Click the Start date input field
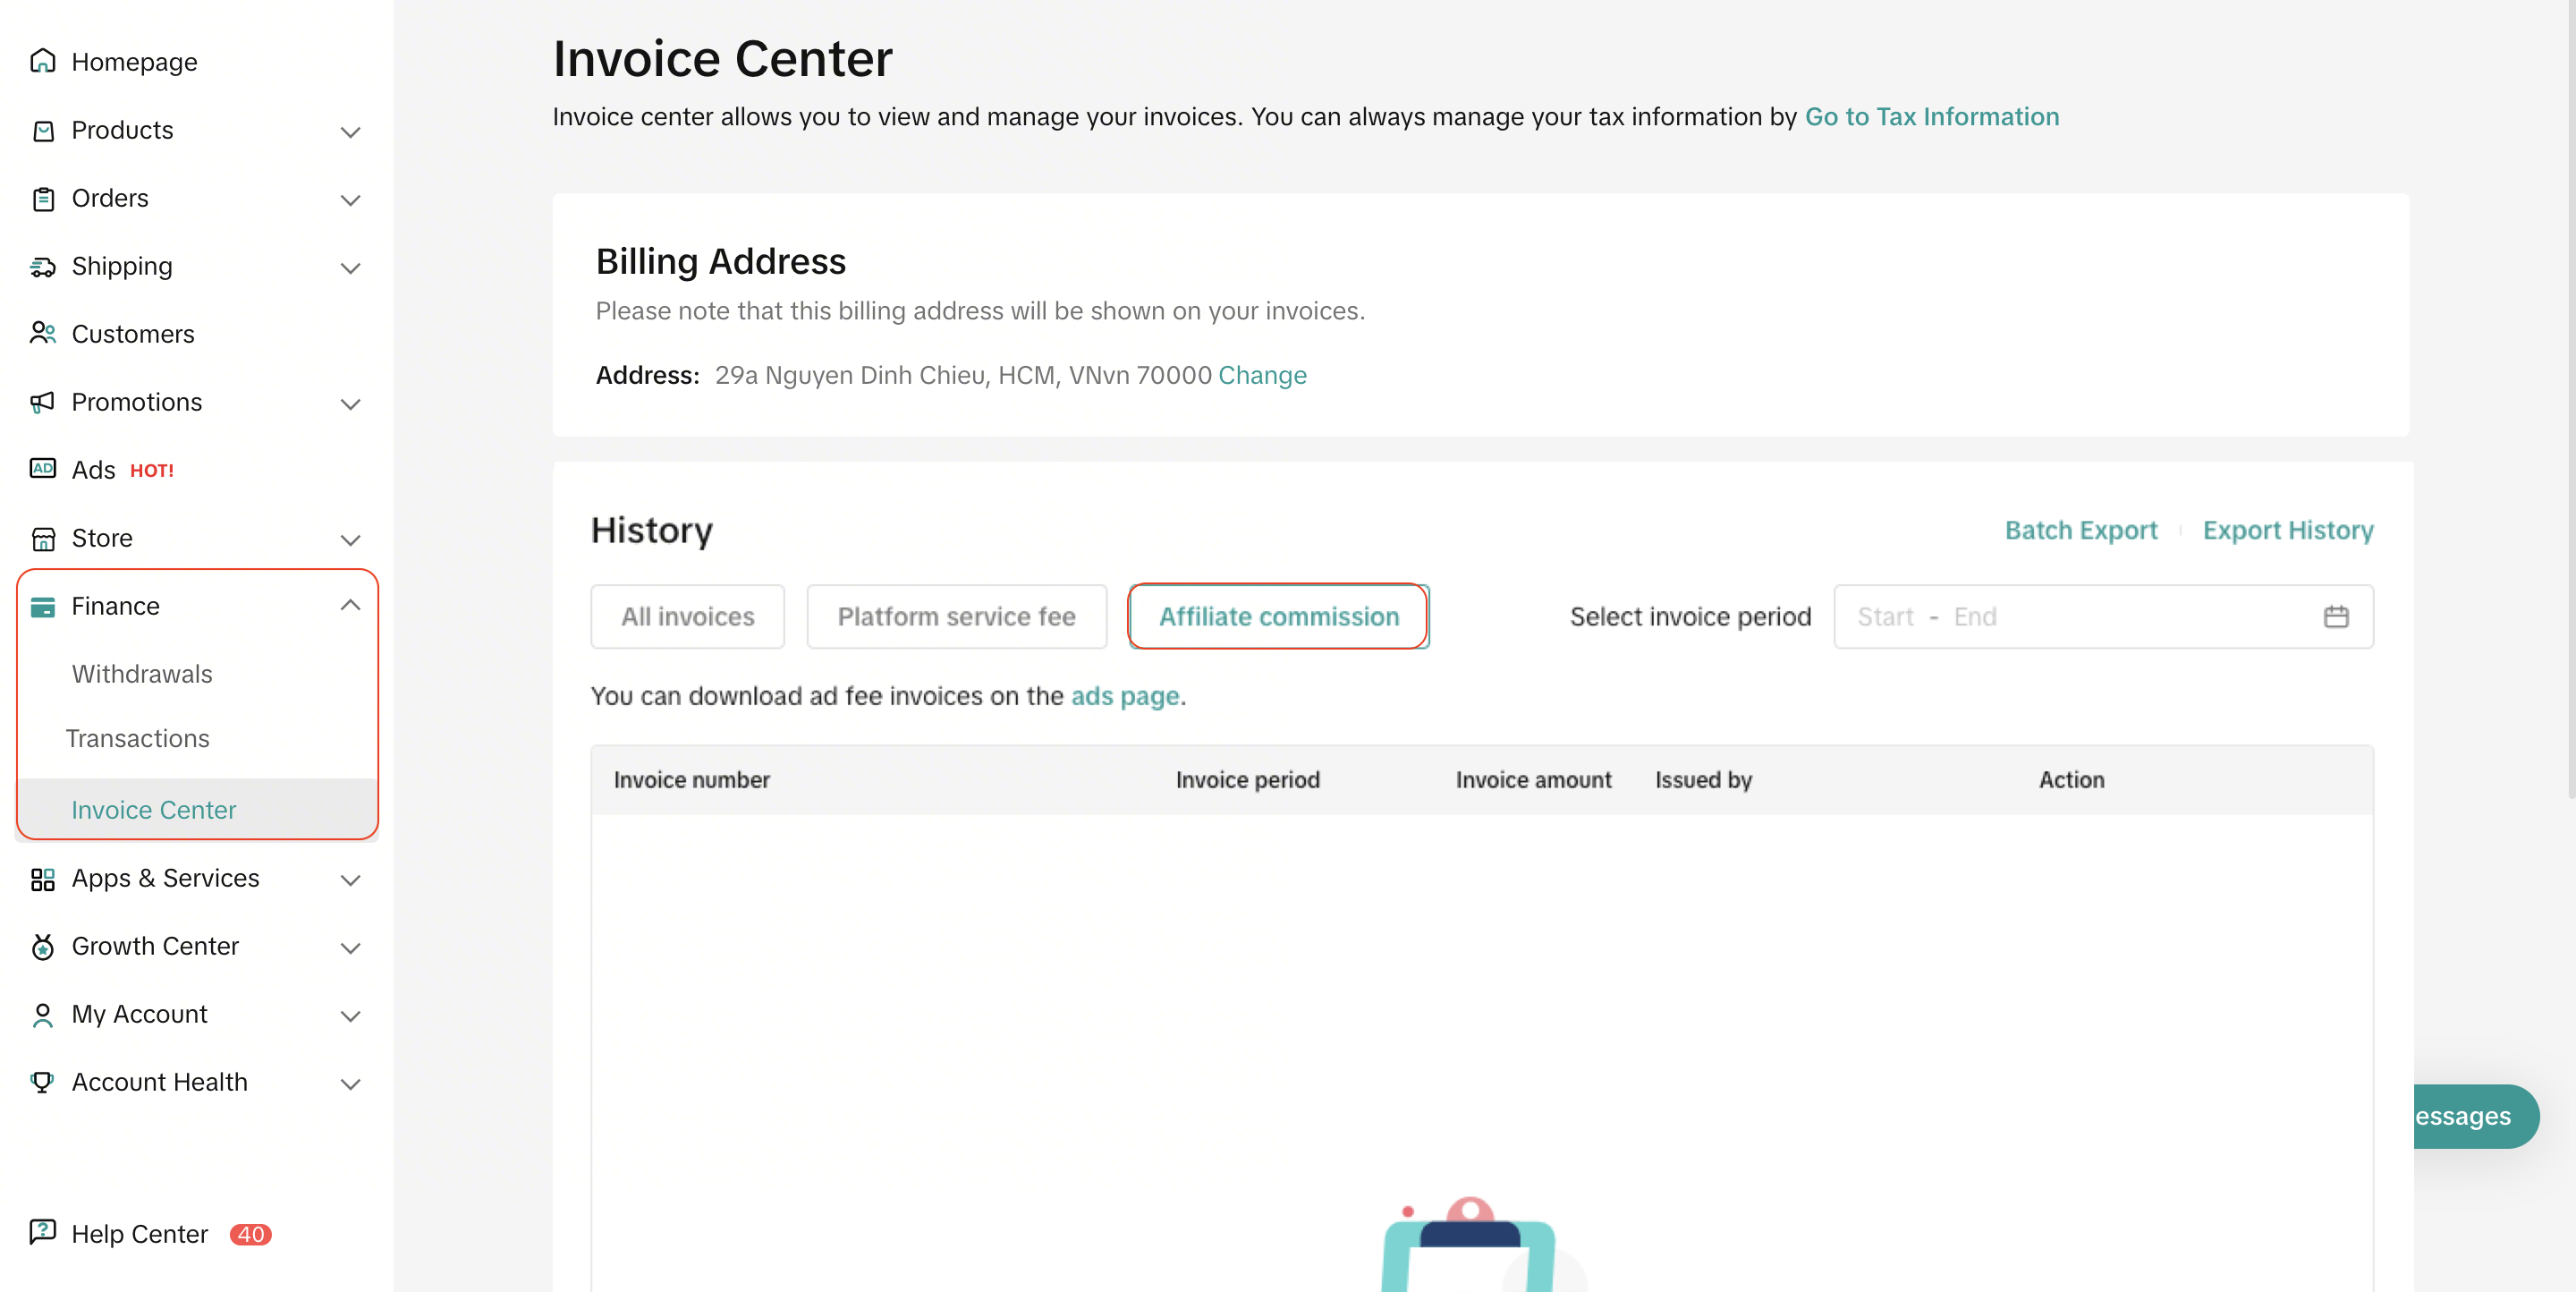The height and width of the screenshot is (1292, 2576). 1885,617
